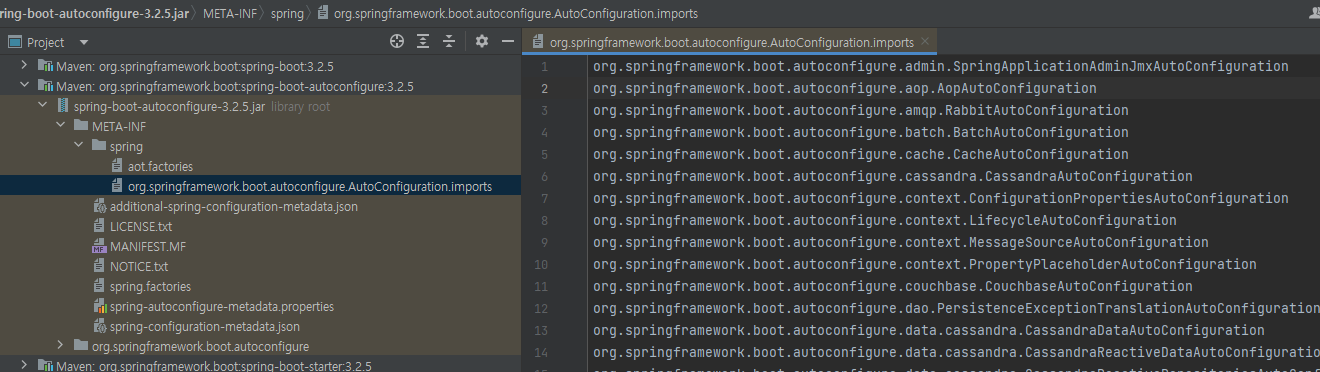The height and width of the screenshot is (372, 1320).
Task: Click the data.cassandra.CassandraDataAutoConfiguration line
Action: 928,330
